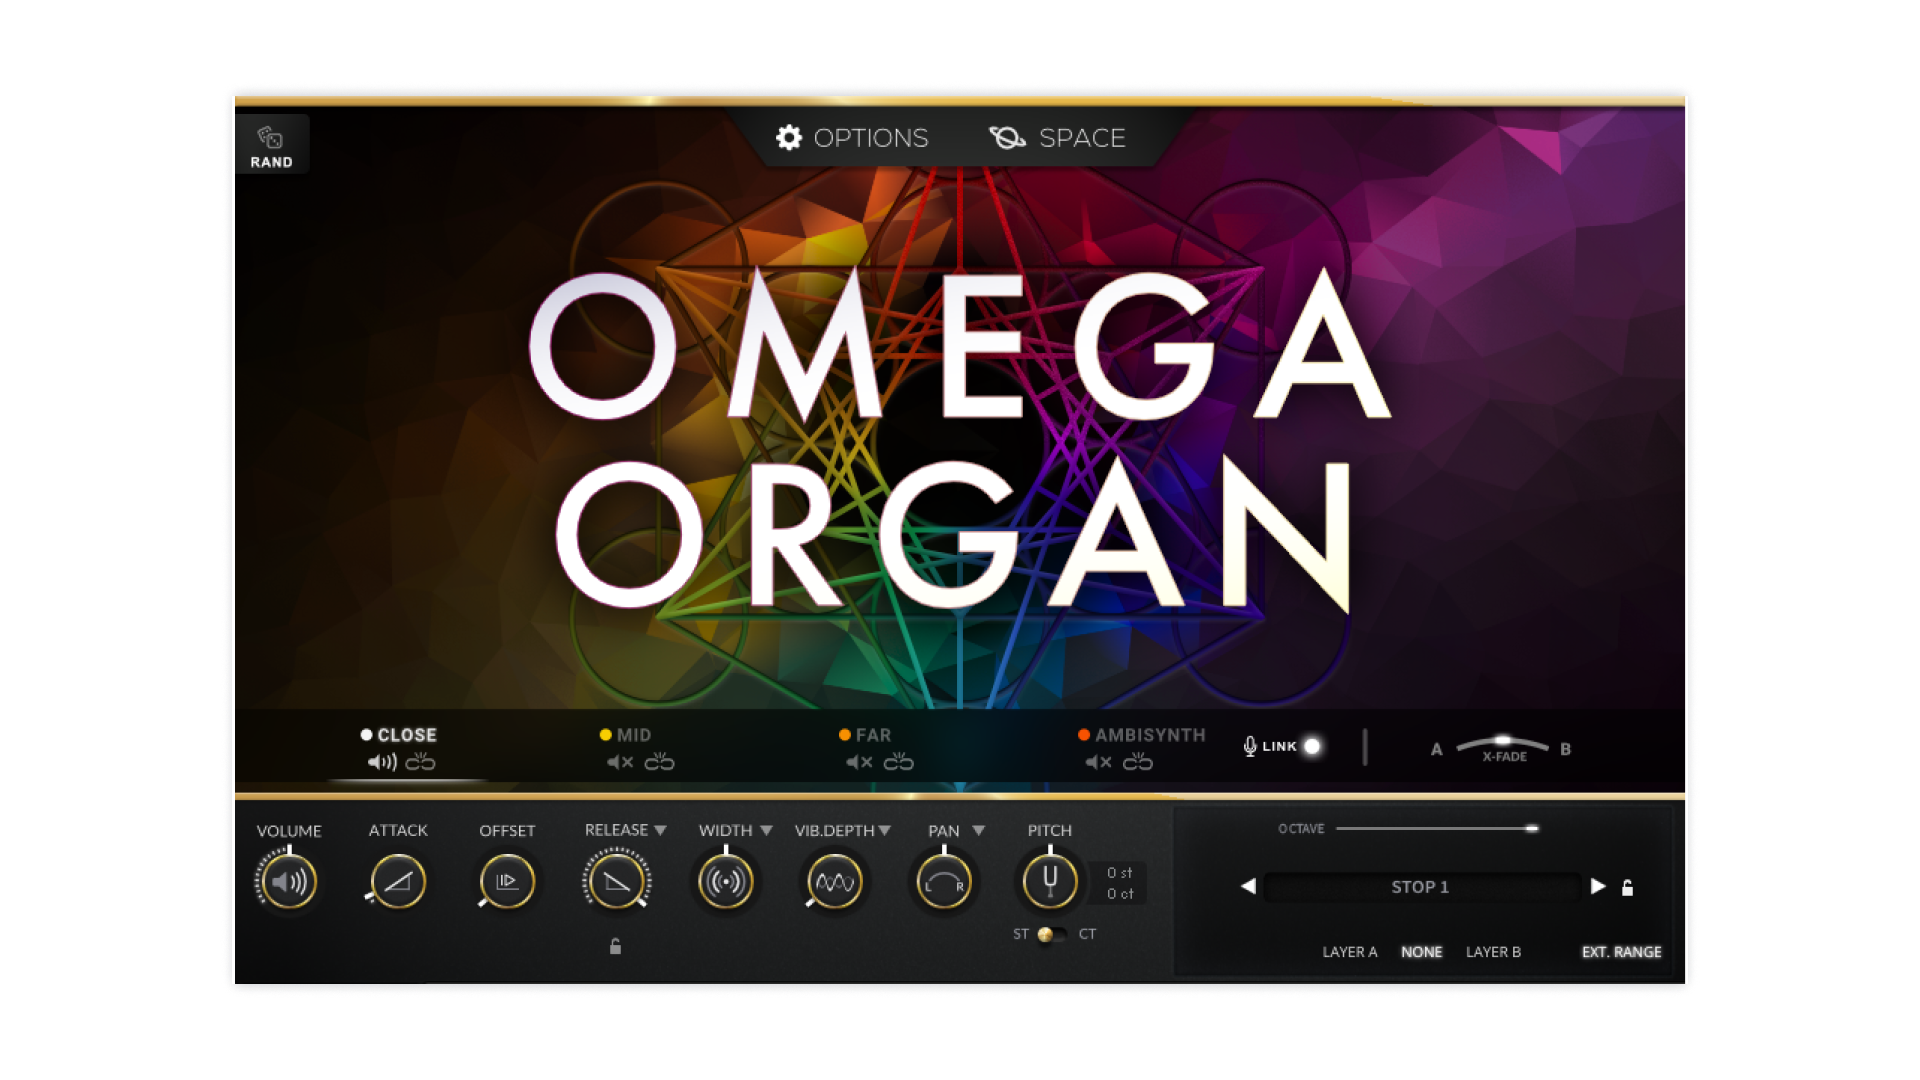This screenshot has width=1920, height=1080.
Task: Select the CLOSE mic position radio
Action: point(364,734)
